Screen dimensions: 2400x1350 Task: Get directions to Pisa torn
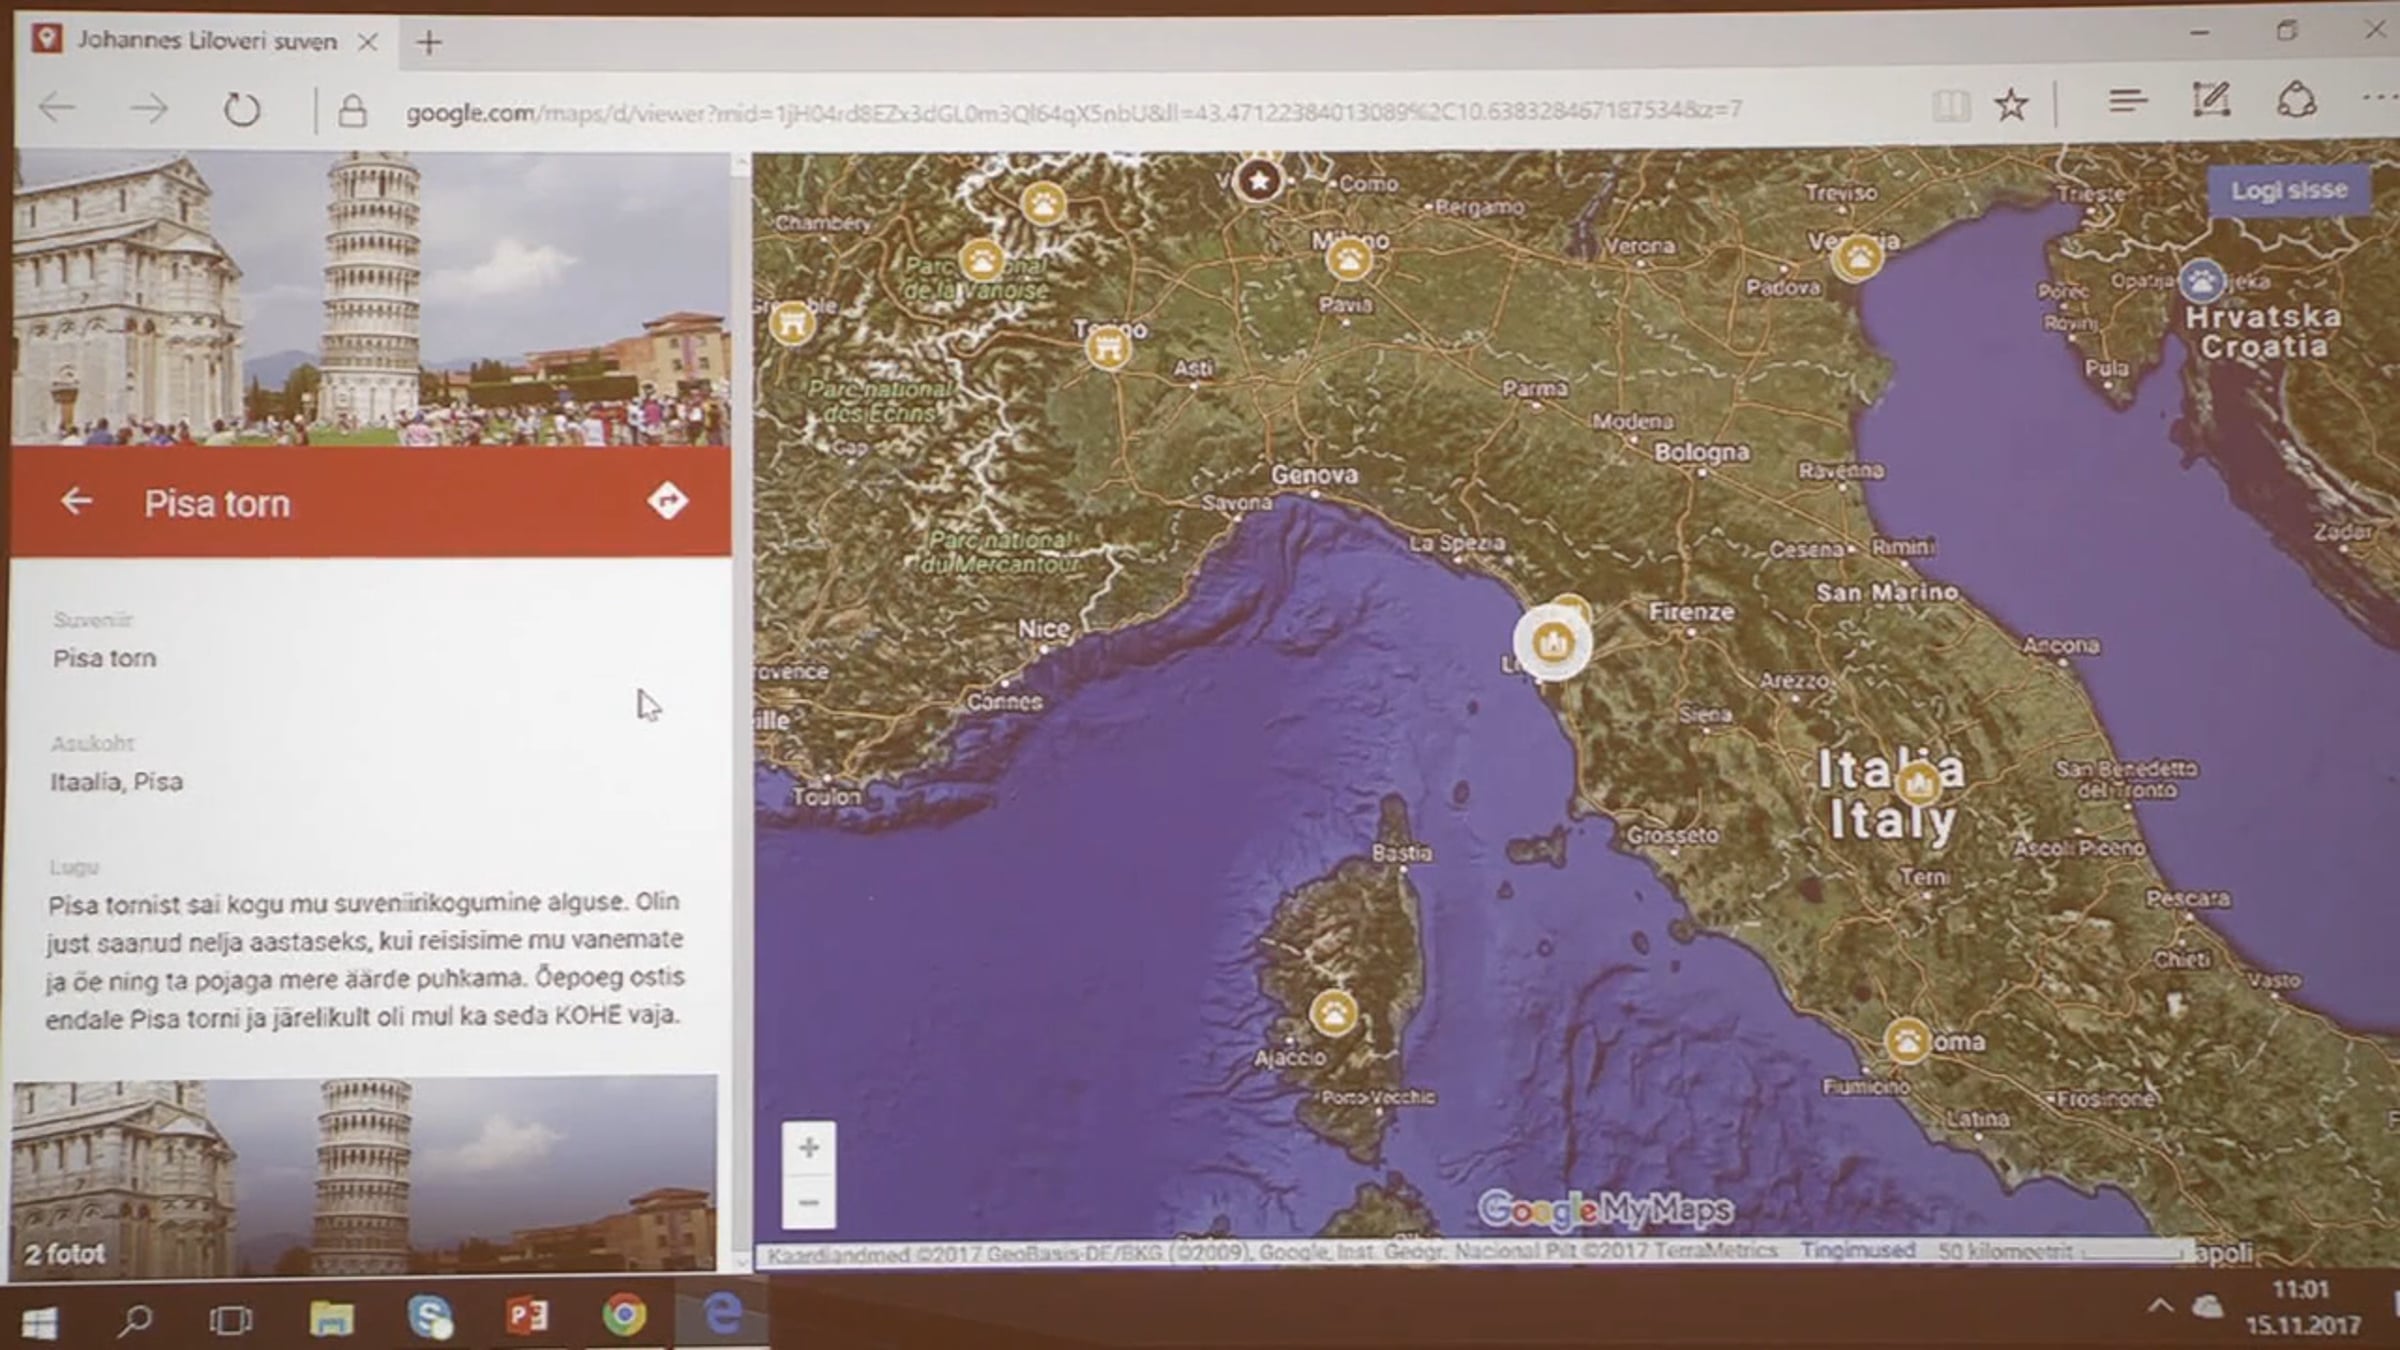[x=667, y=500]
